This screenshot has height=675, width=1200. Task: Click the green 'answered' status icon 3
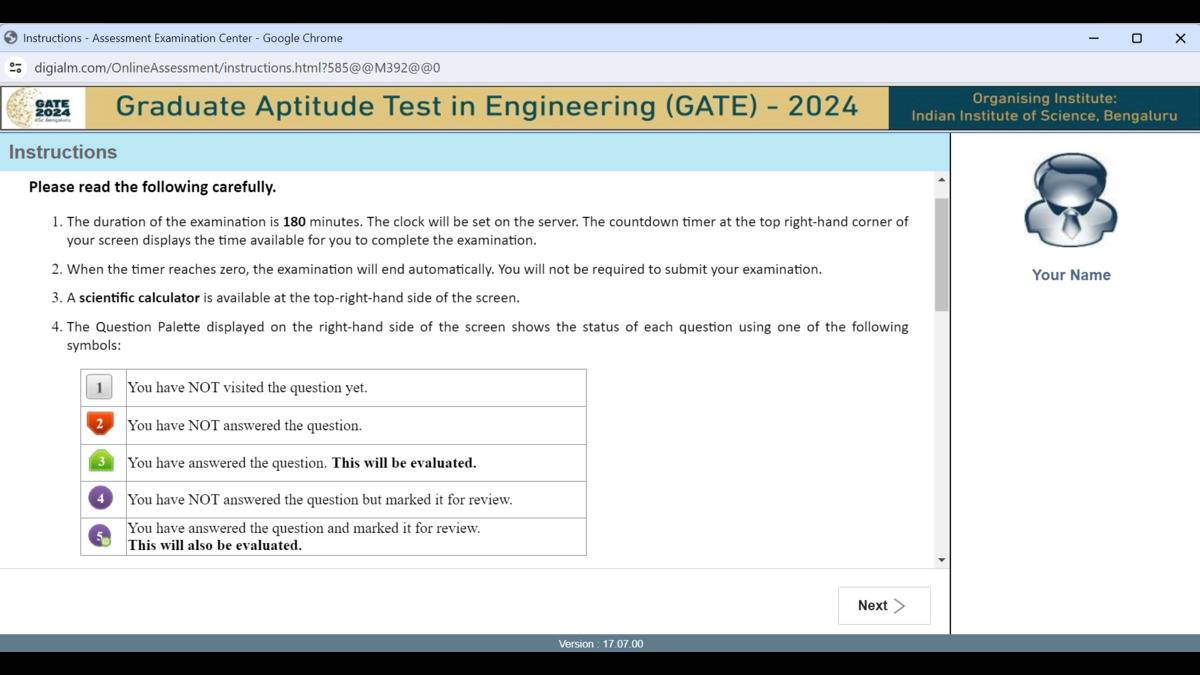(x=100, y=461)
